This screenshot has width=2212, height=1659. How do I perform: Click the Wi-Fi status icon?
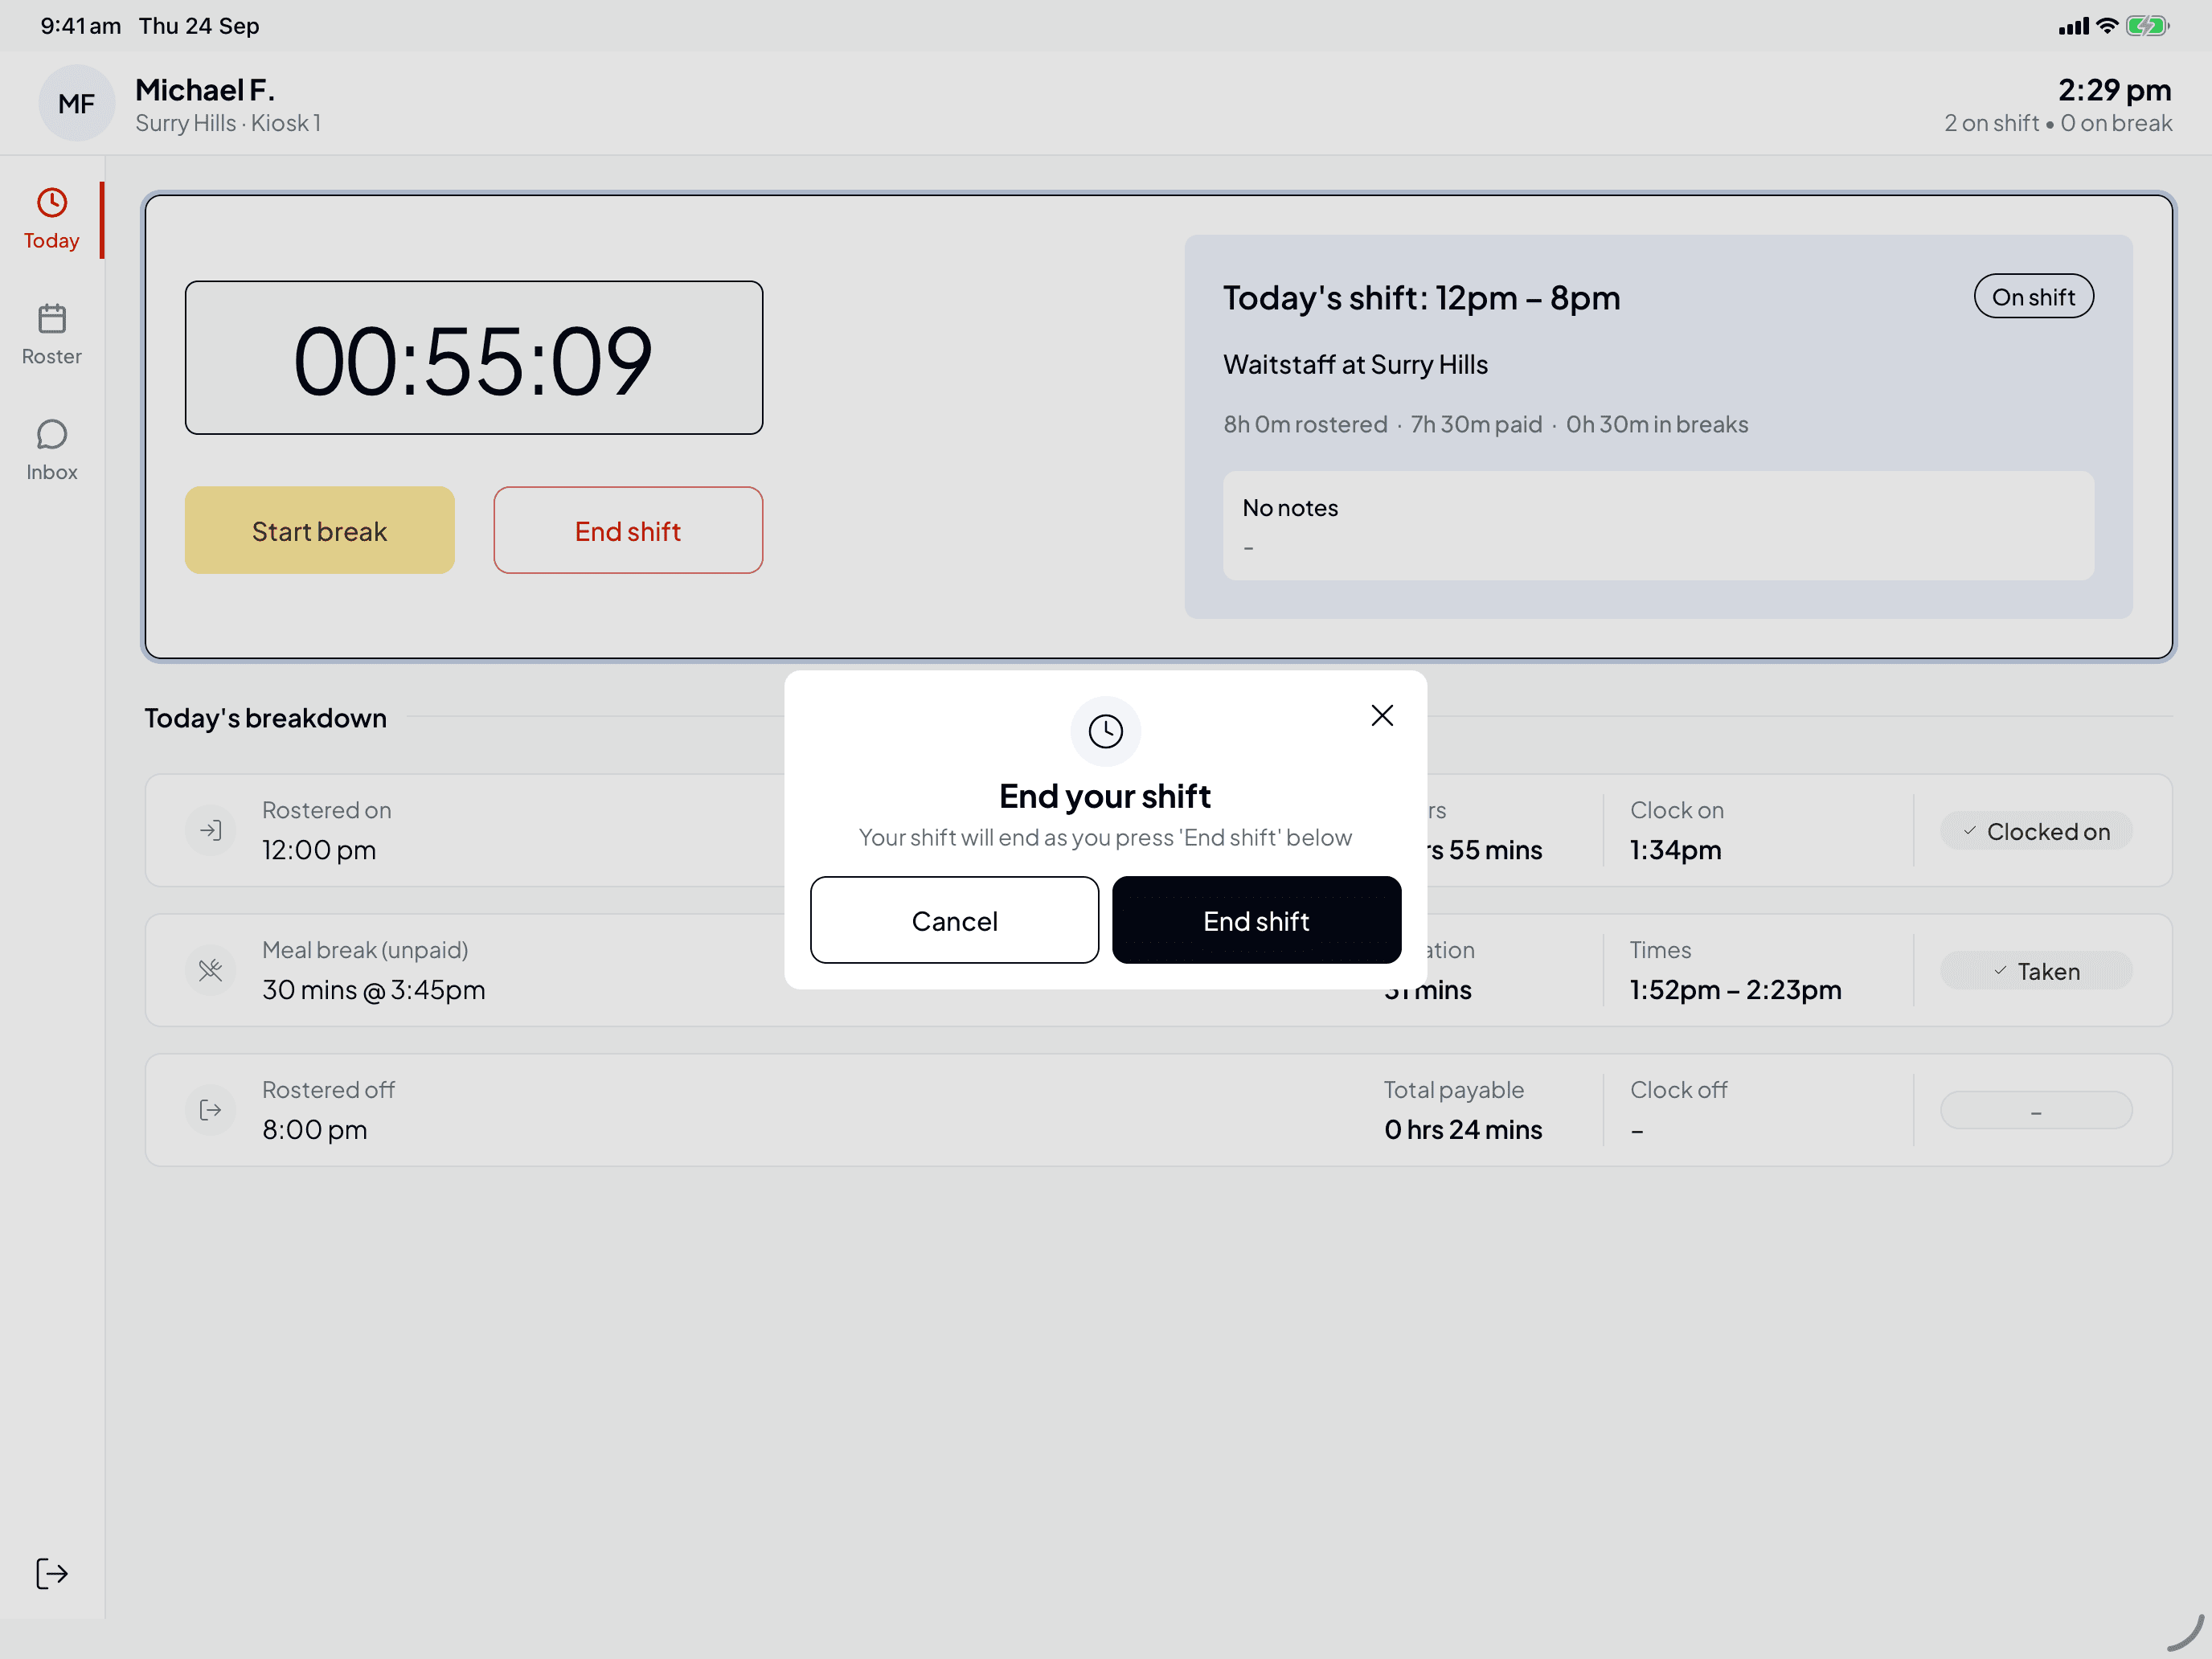2107,26
